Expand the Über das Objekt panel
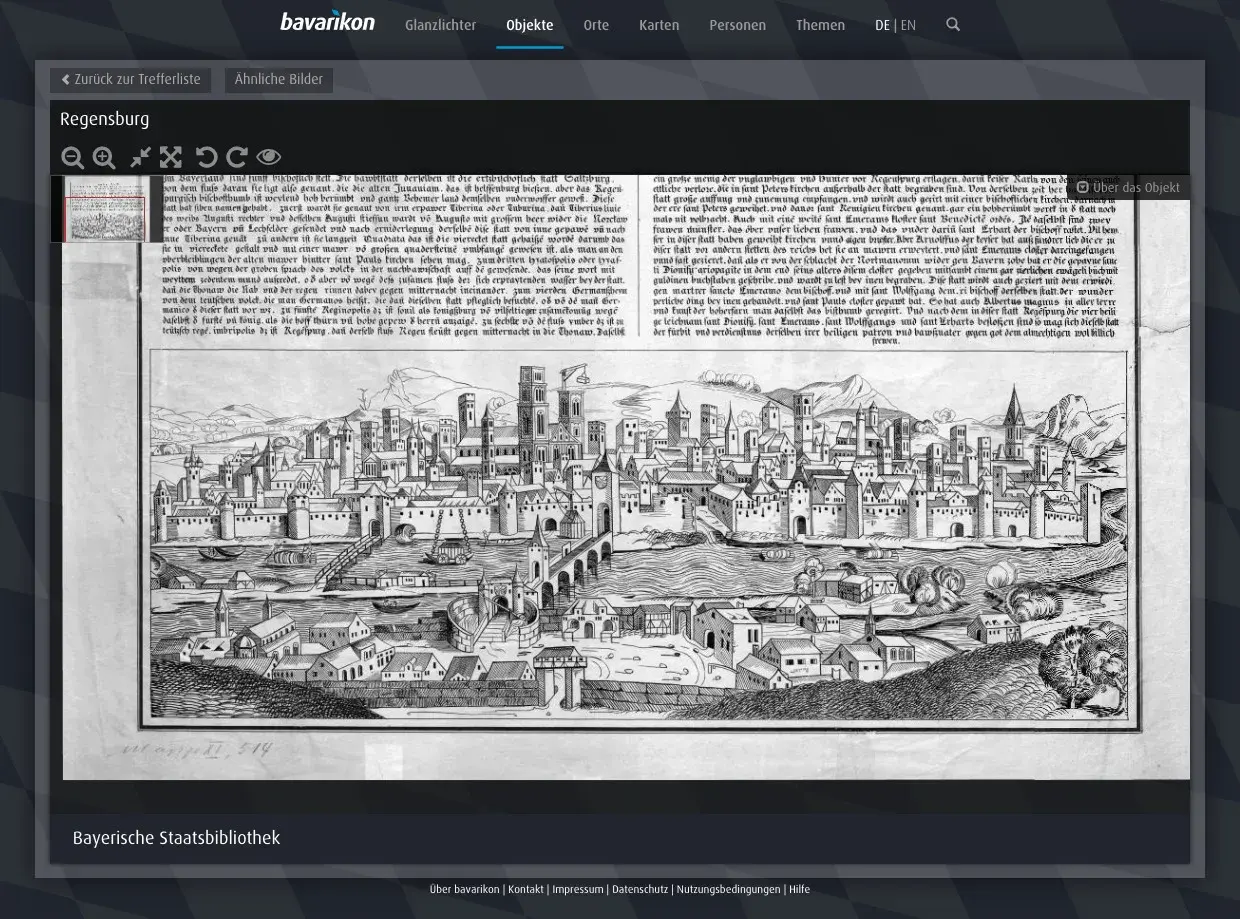The width and height of the screenshot is (1240, 919). (x=1128, y=187)
